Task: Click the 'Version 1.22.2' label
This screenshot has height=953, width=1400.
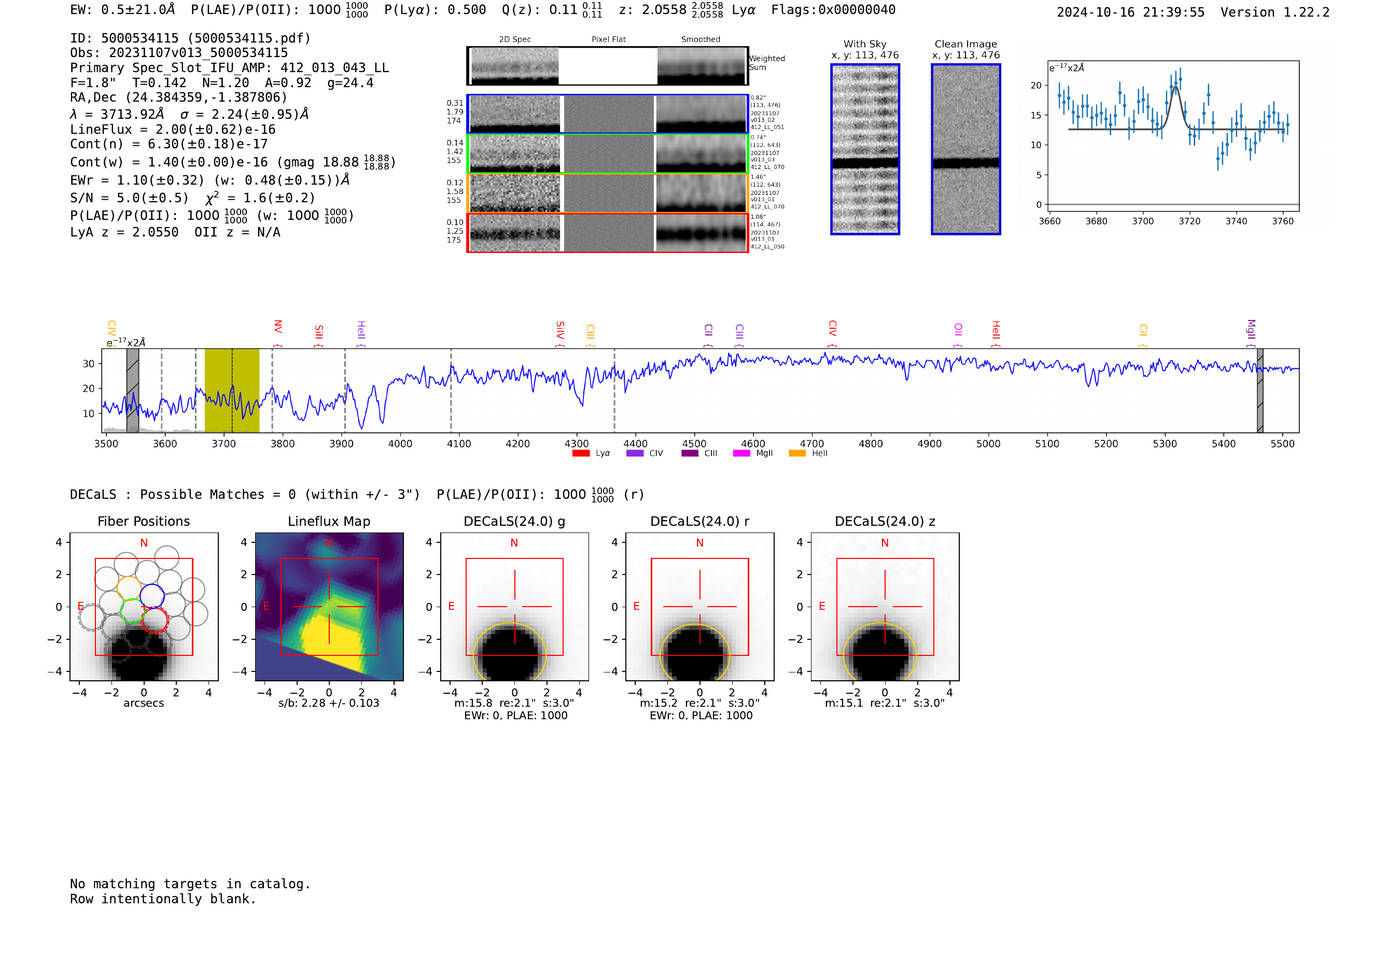Action: tap(1275, 12)
